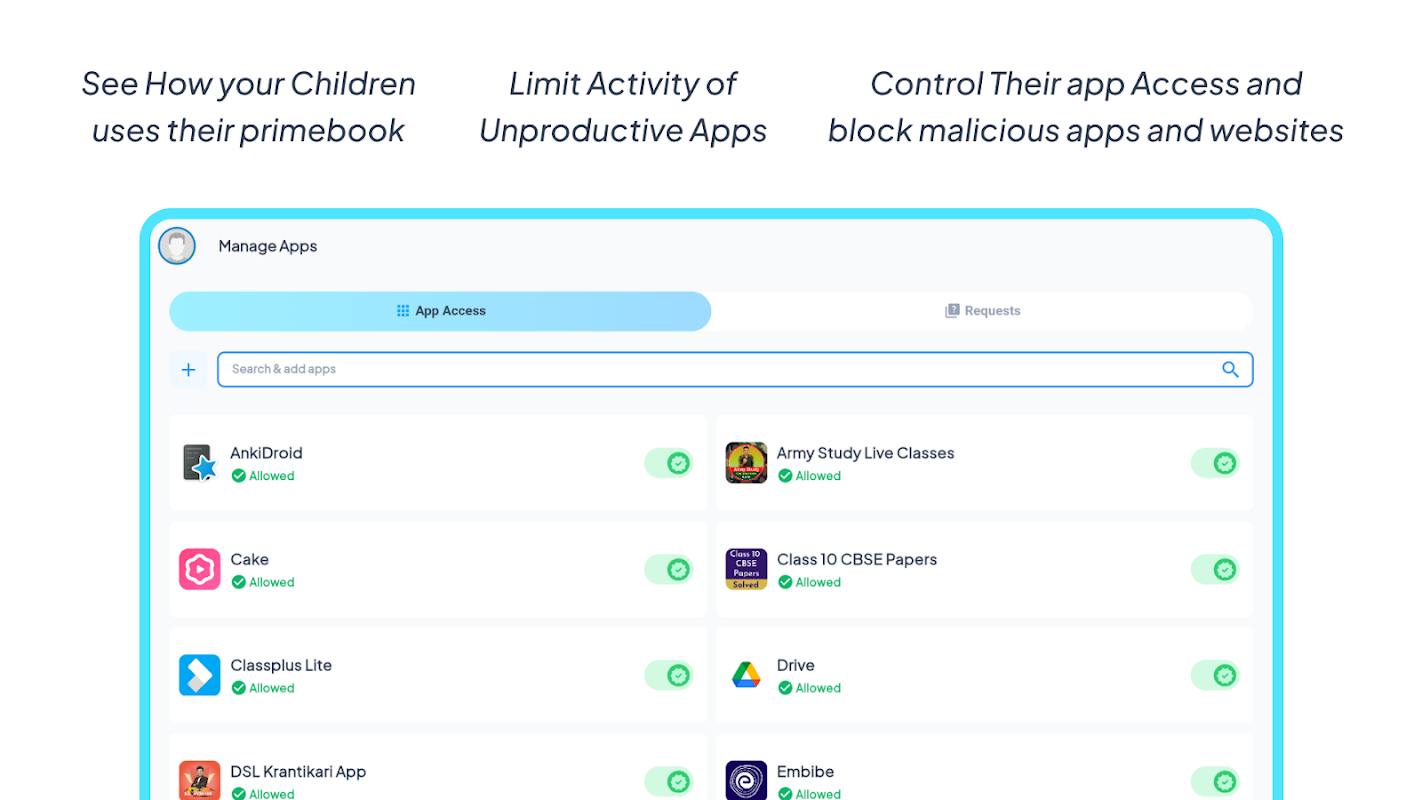This screenshot has height=800, width=1422.
Task: Click Allowed status under AnkiDroid
Action: [263, 476]
